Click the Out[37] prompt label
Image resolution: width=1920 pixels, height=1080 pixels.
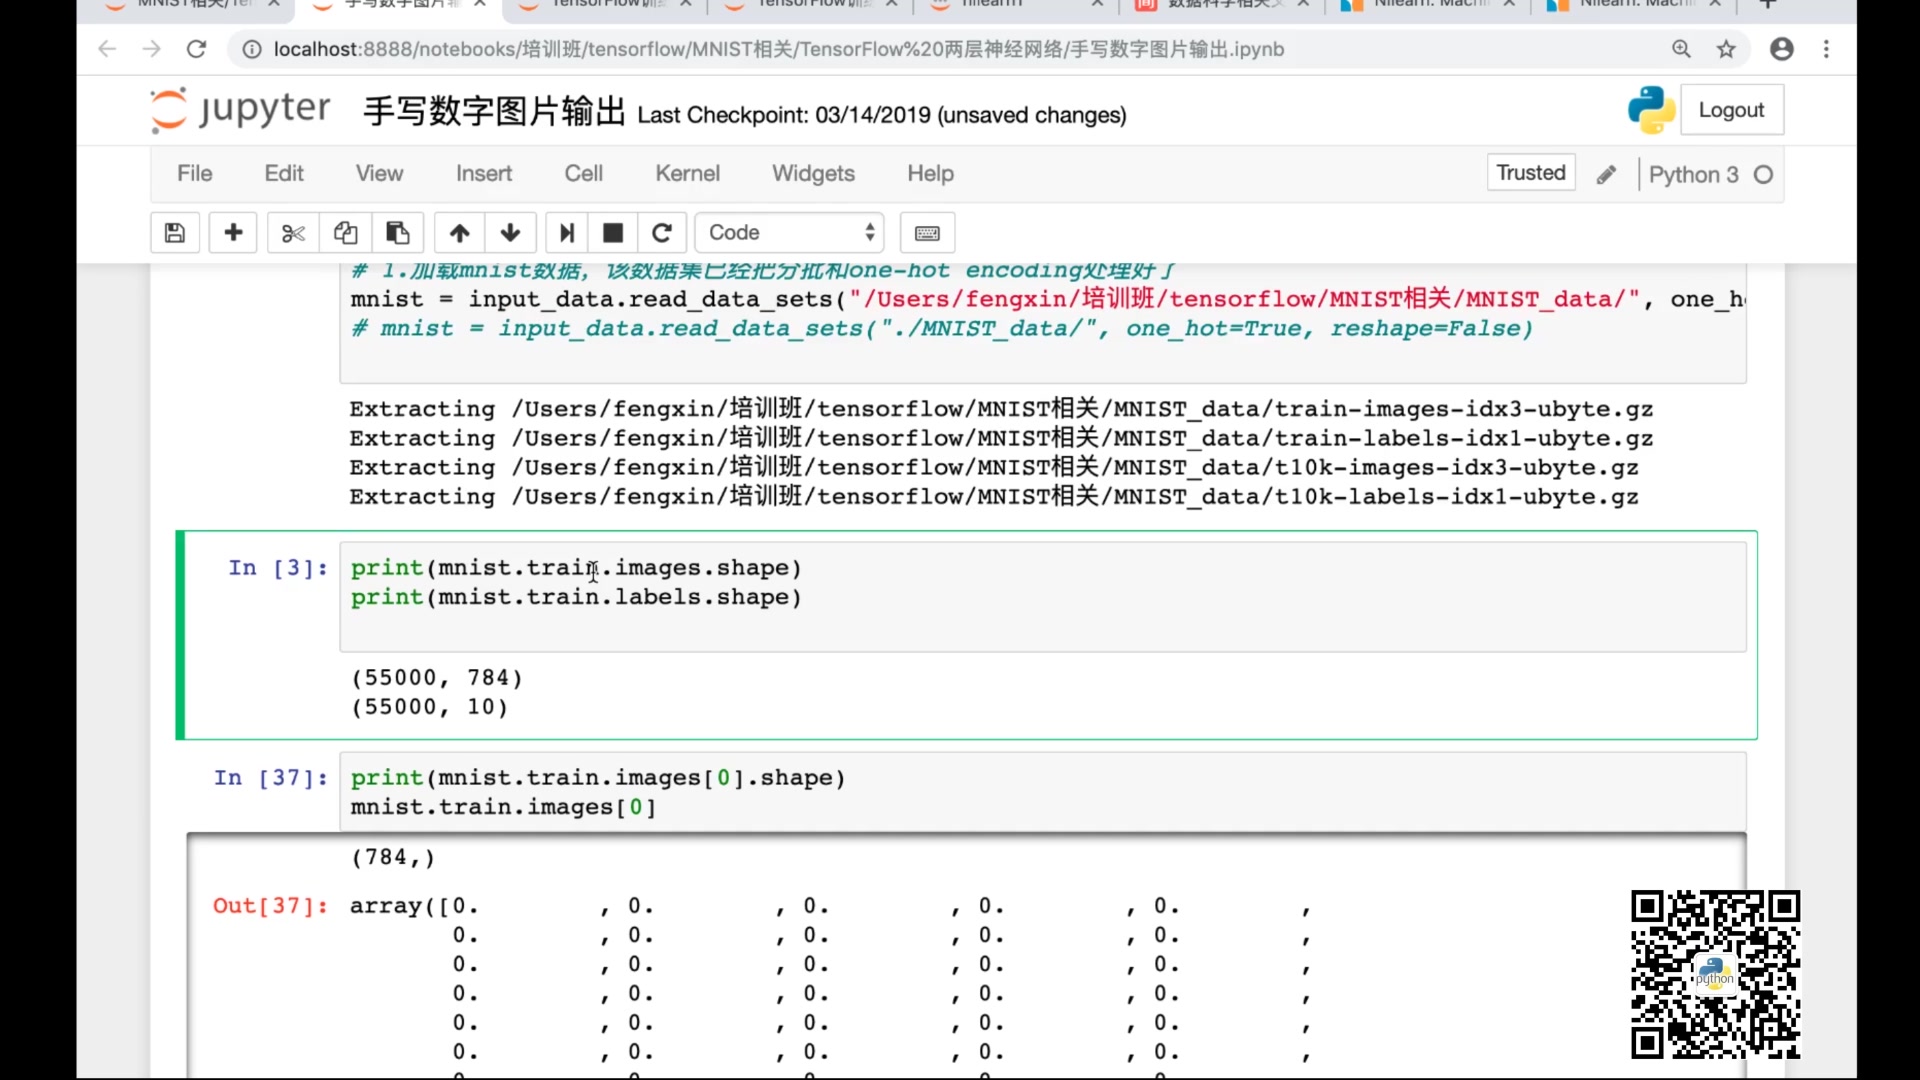[x=270, y=906]
